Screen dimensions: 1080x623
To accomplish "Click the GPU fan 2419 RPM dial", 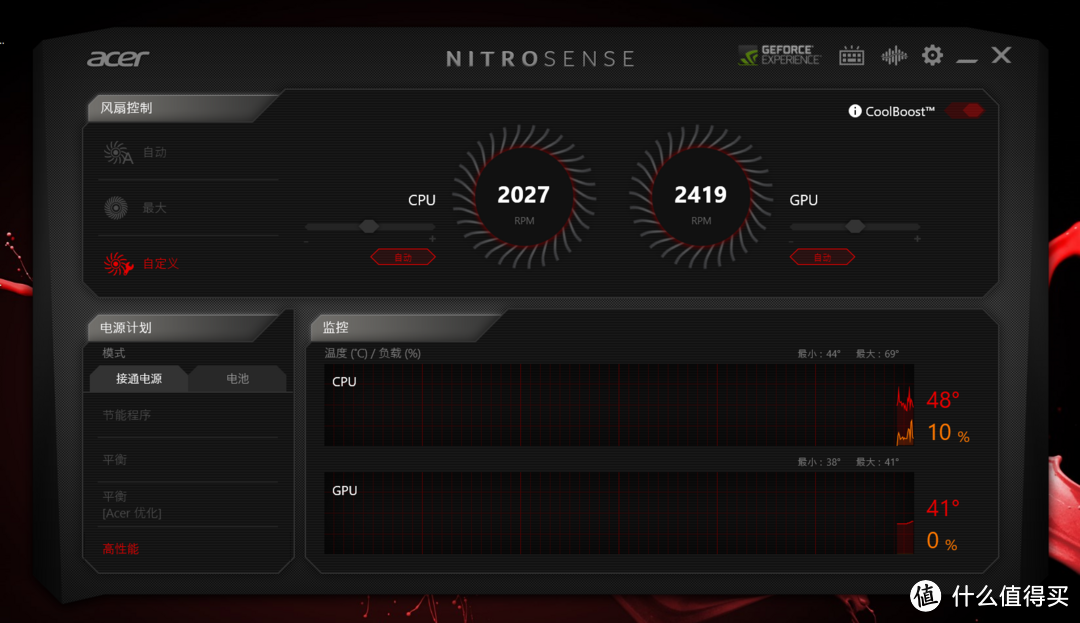I will tap(700, 197).
